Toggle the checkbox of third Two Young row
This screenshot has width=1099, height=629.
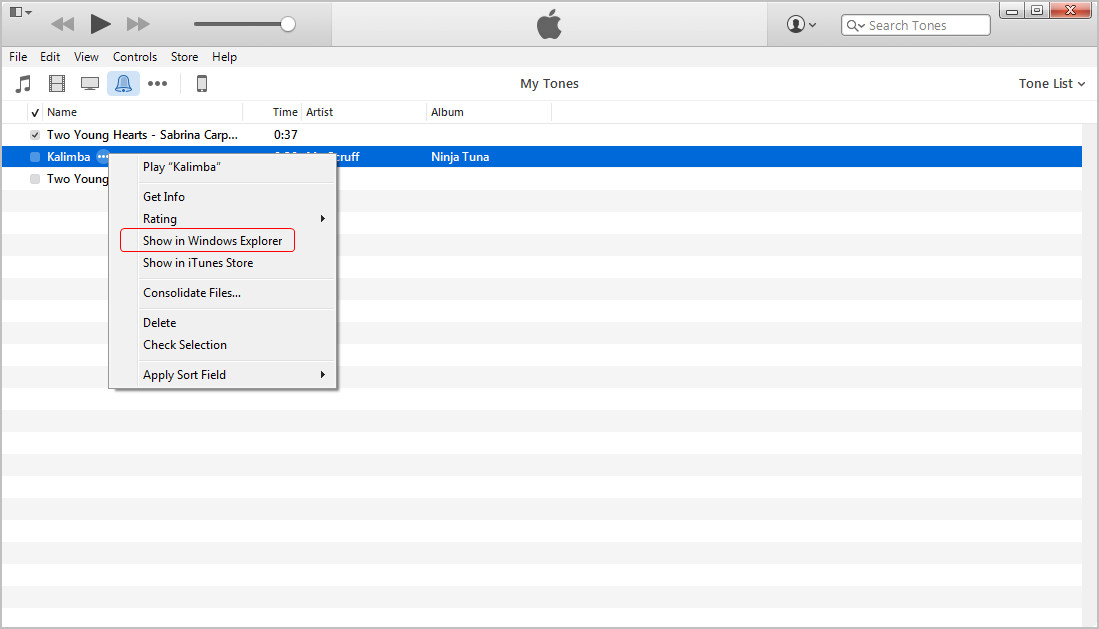35,179
